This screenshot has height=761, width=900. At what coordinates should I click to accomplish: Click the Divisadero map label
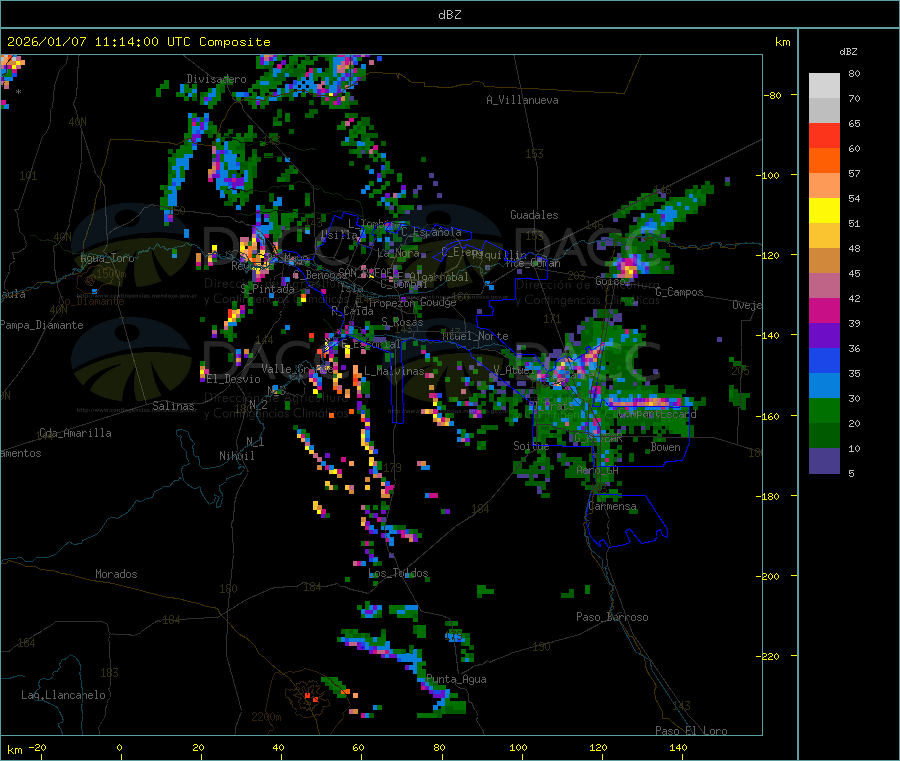pyautogui.click(x=216, y=79)
